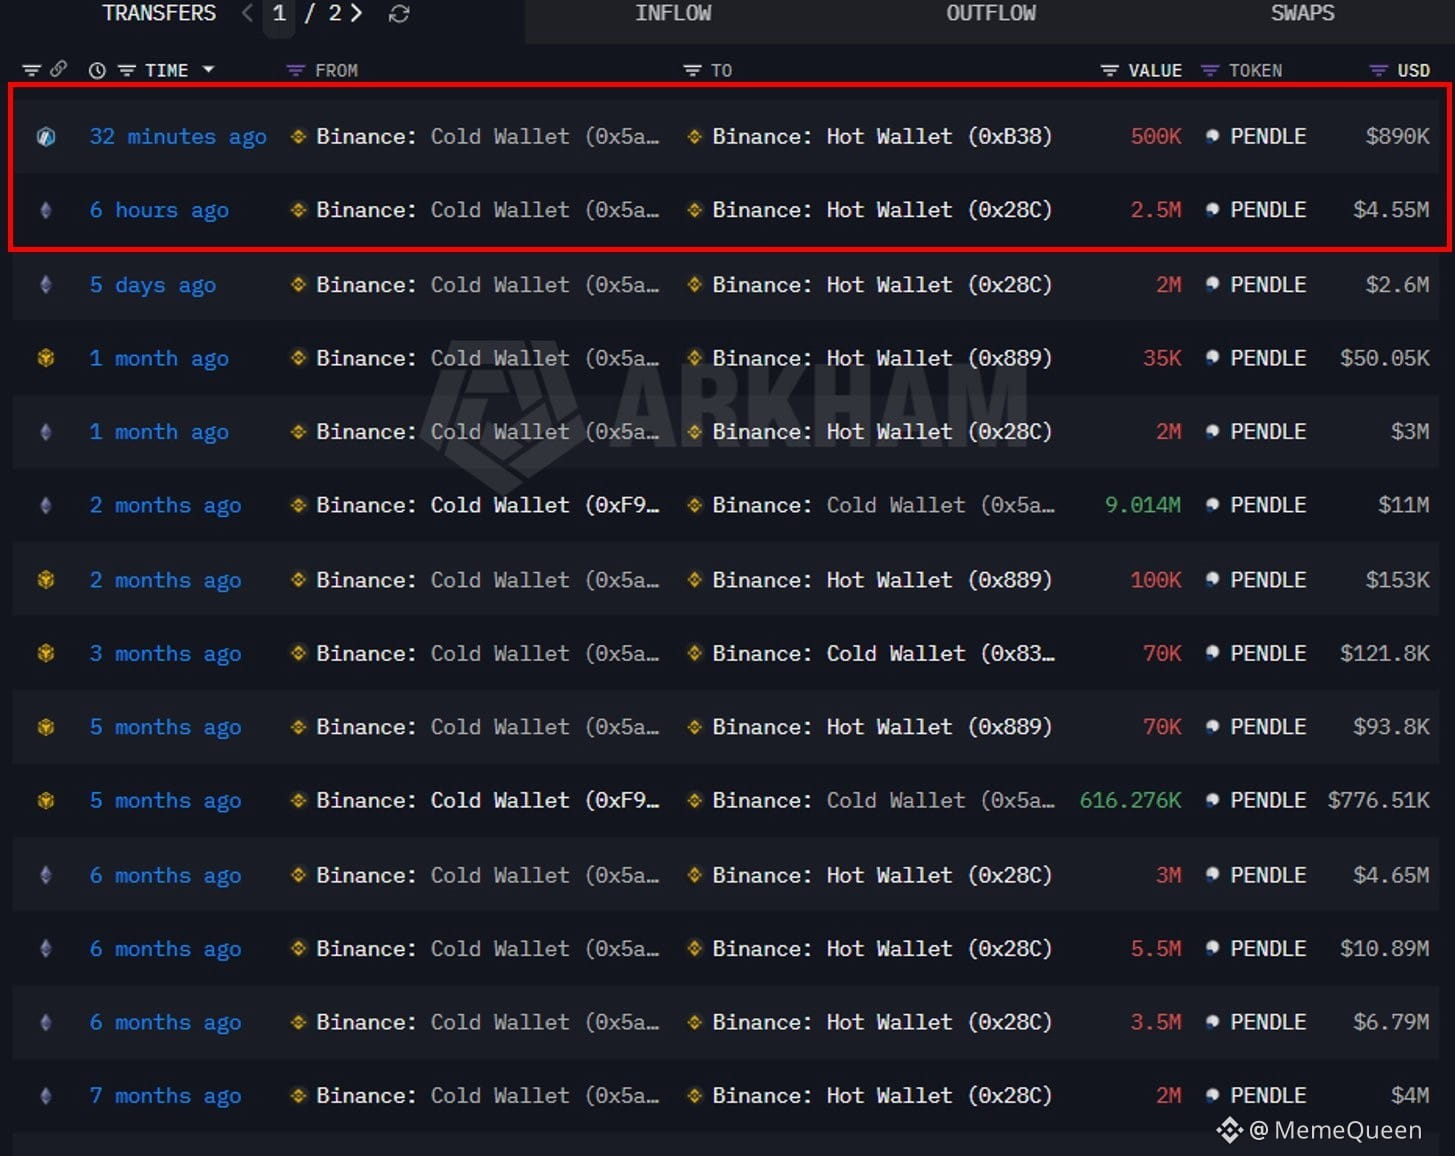Open the PENDLE token link on the $4.55M row
This screenshot has width=1455, height=1156.
[1268, 210]
